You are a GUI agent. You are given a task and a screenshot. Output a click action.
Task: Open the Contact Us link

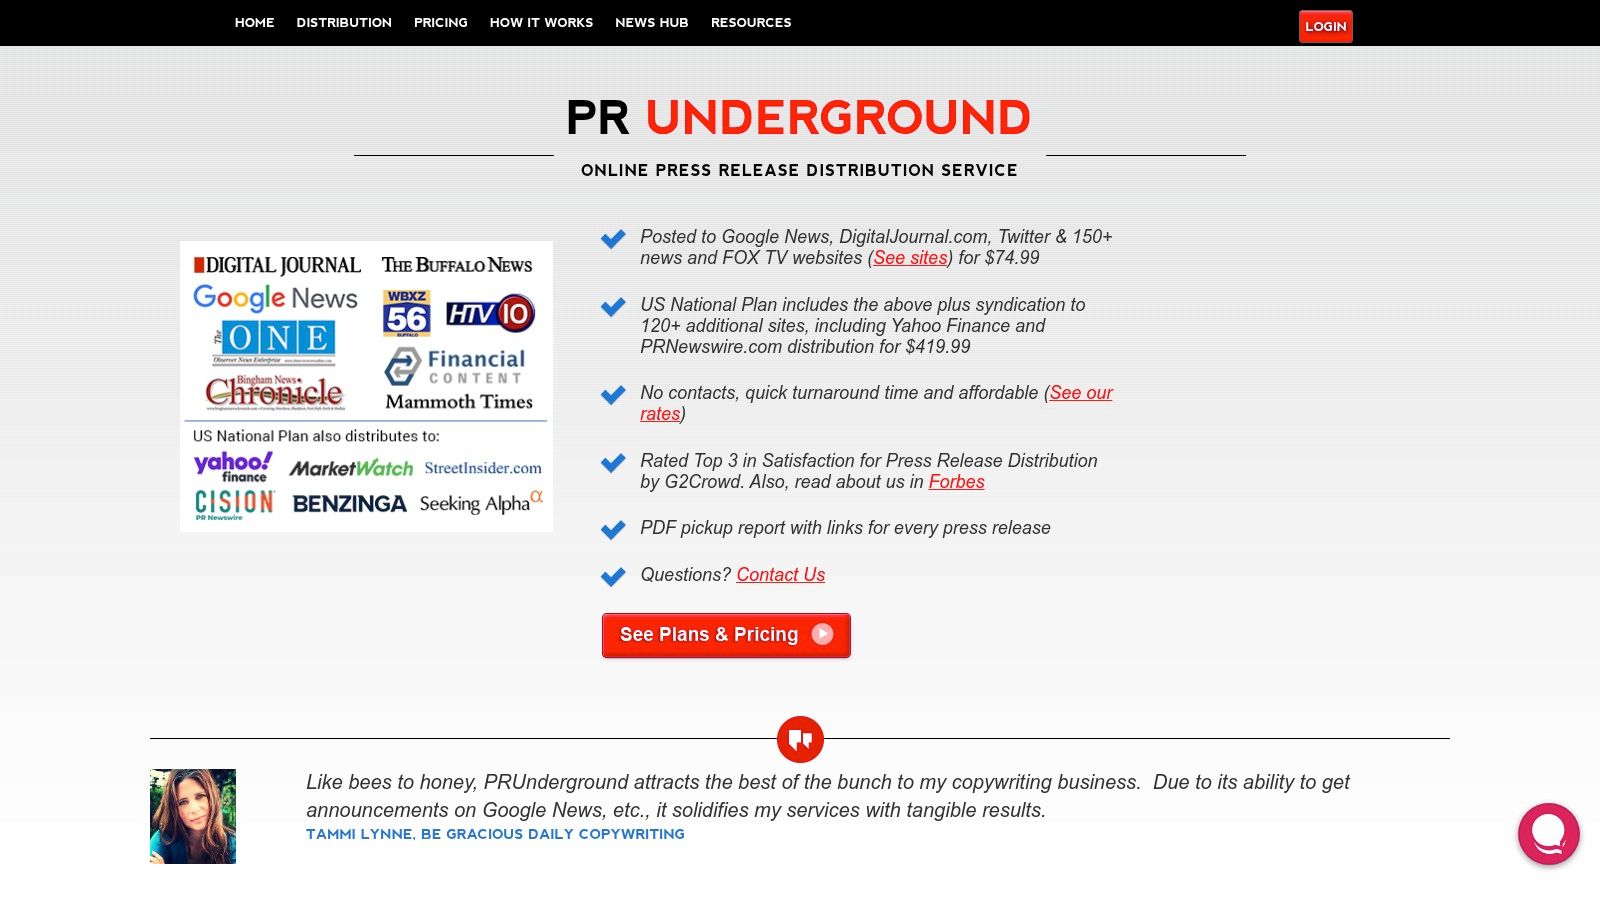pos(780,575)
